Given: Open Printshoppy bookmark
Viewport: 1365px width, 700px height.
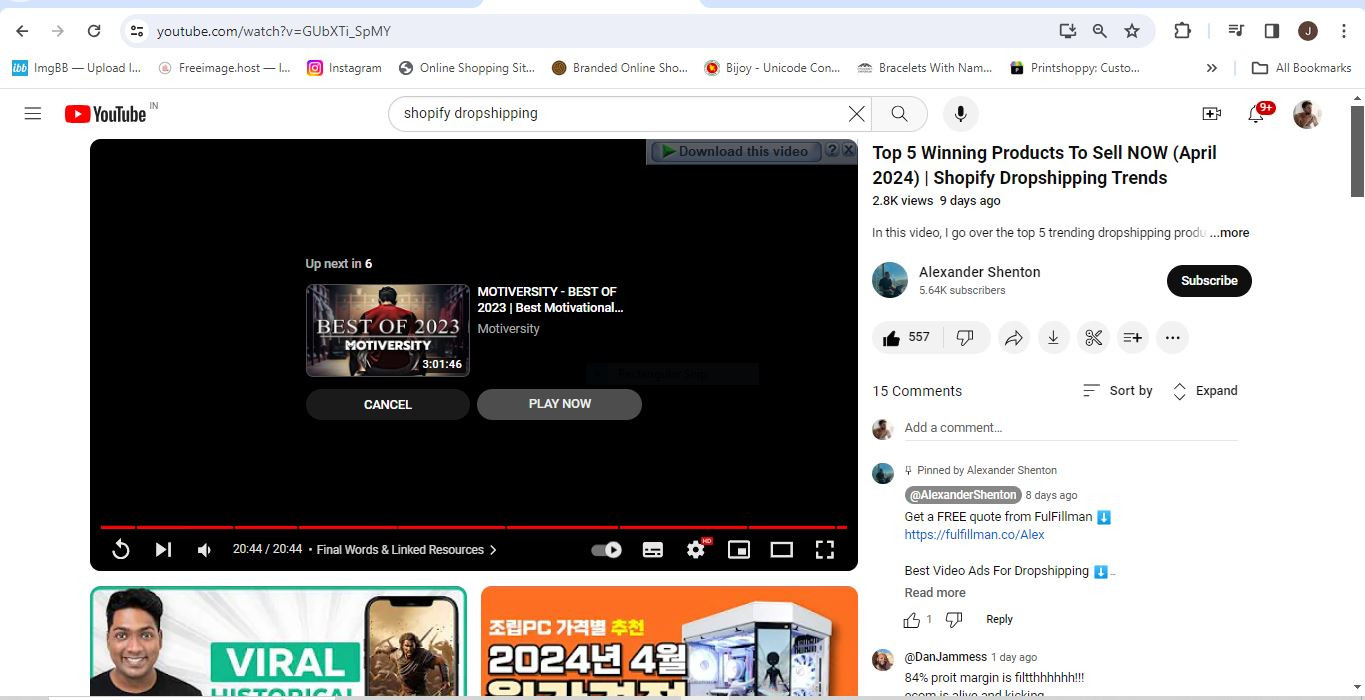Looking at the screenshot, I should click(1075, 68).
